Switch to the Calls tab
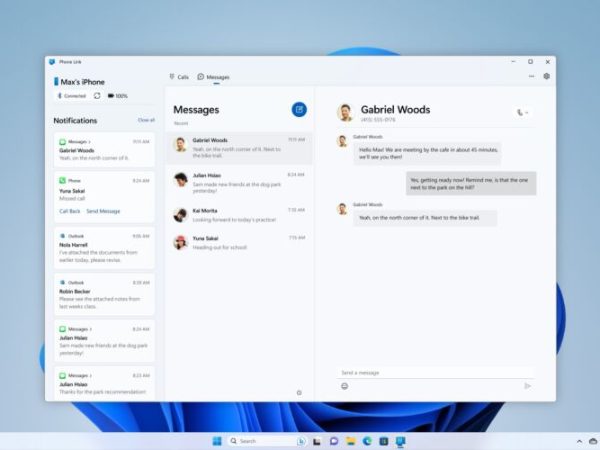The image size is (600, 450). point(179,76)
